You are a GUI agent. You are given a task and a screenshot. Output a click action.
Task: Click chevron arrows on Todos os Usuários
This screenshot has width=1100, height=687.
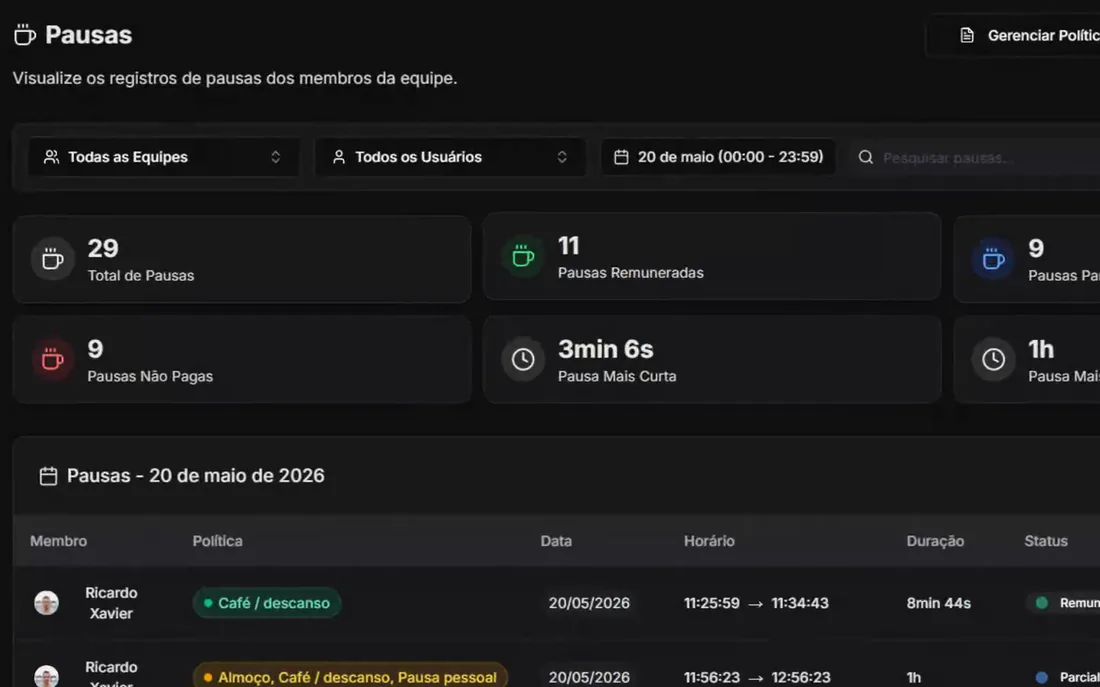click(562, 157)
